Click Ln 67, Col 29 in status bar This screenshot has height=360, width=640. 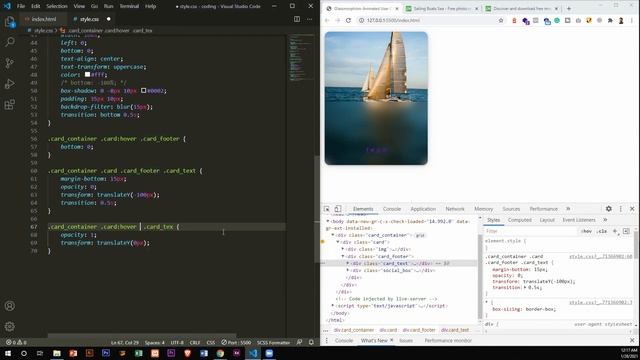tap(124, 342)
